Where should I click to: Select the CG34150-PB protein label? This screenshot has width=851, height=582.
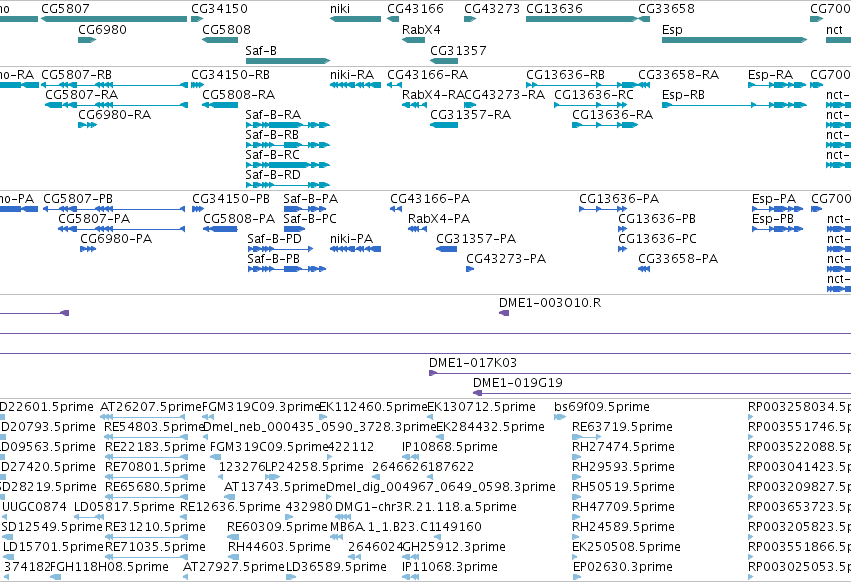(231, 199)
